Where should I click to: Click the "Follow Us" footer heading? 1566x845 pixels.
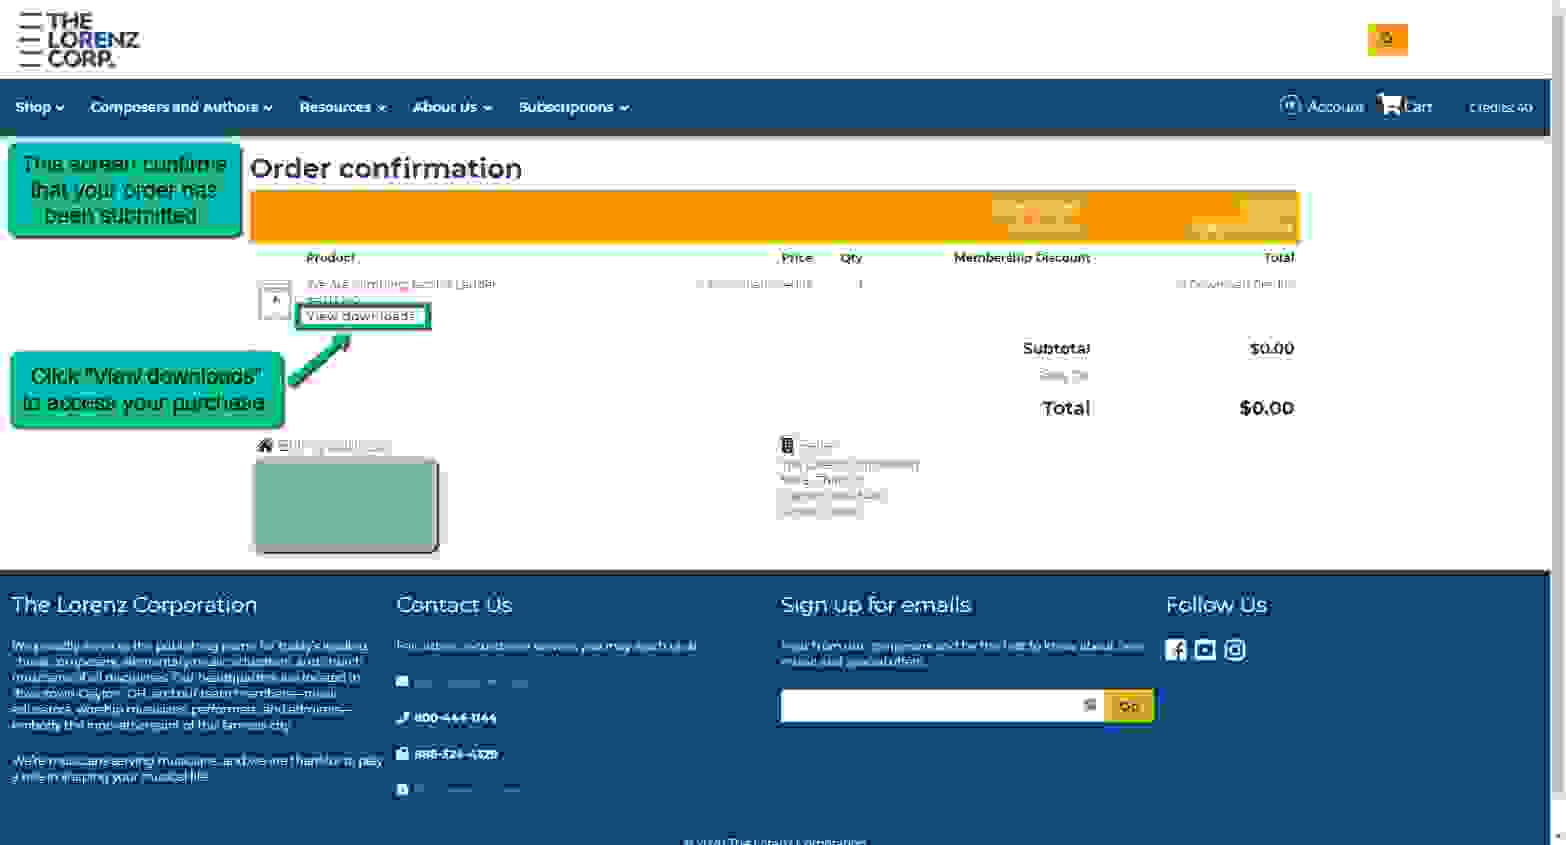[x=1216, y=605]
